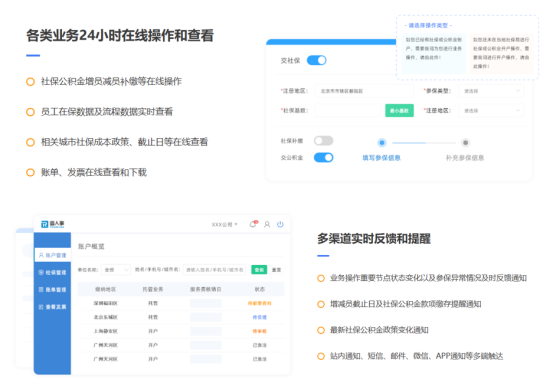
Task: Open the 单位名称 全部 dropdown
Action: 116,270
